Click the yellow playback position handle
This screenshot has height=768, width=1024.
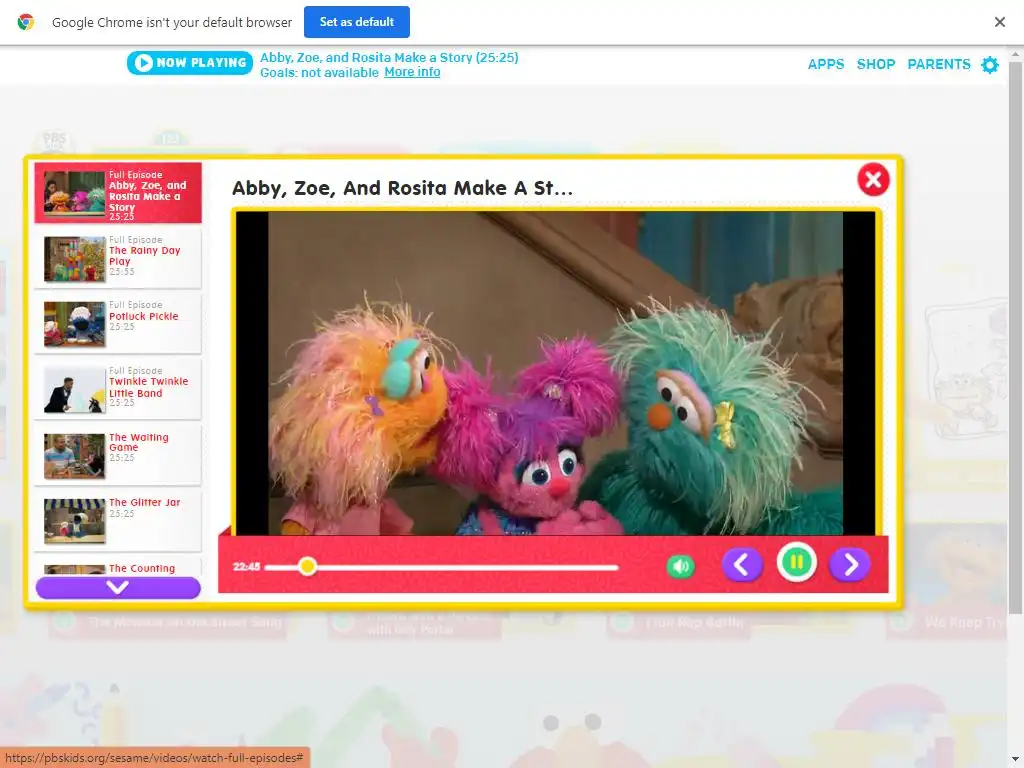[307, 566]
